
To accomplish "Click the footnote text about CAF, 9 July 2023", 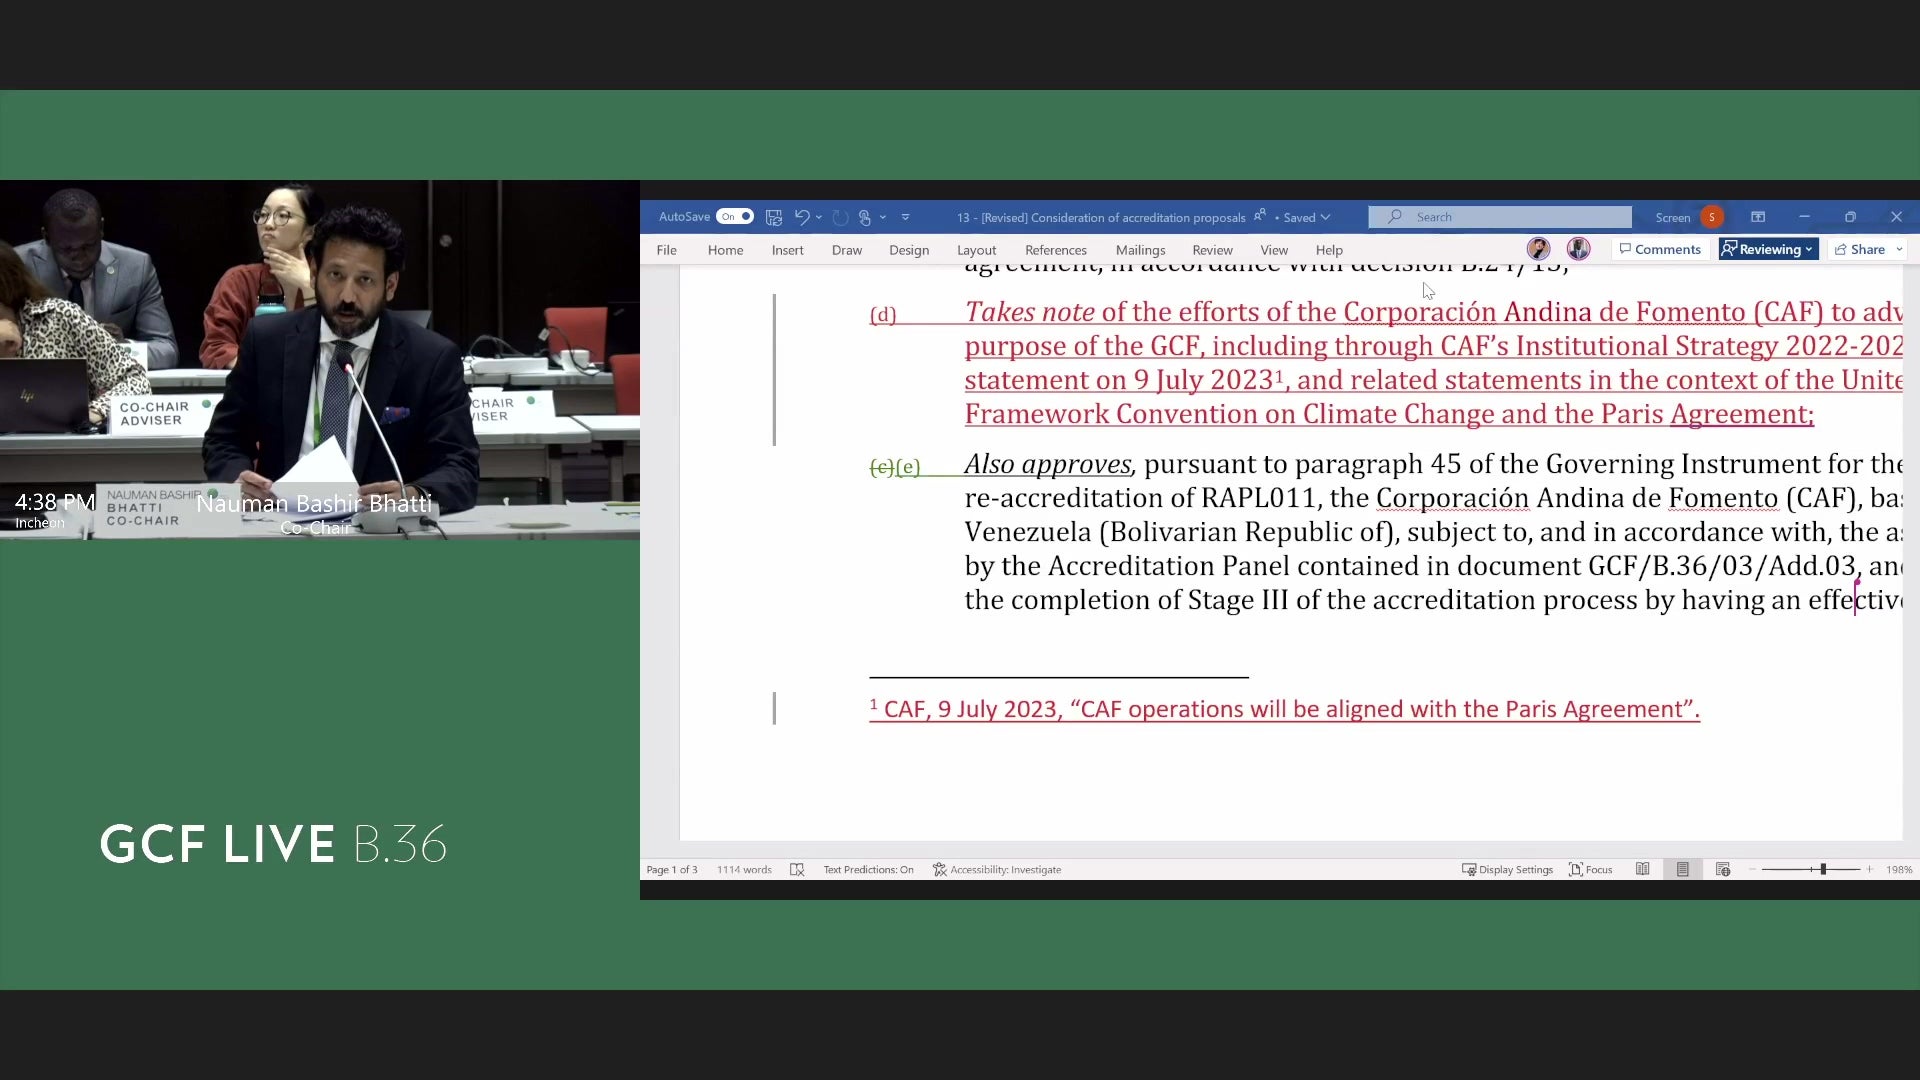I will [1285, 709].
